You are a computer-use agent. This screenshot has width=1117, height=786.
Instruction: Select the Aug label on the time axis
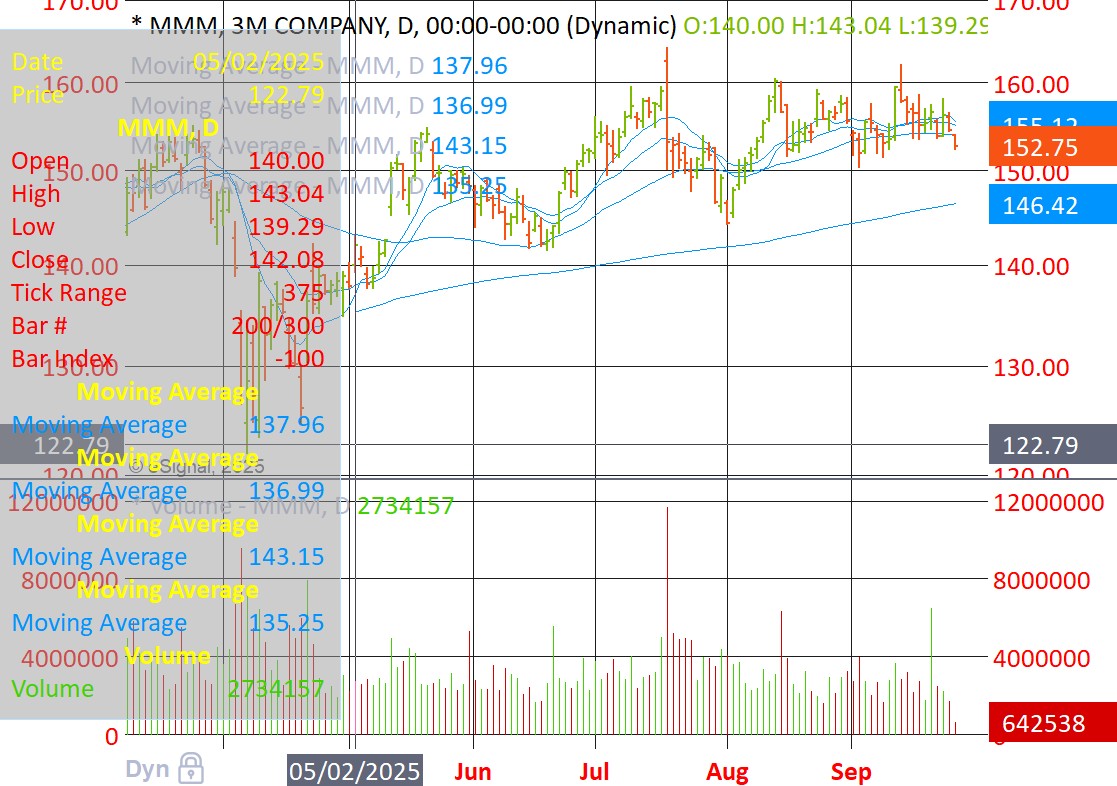click(727, 772)
